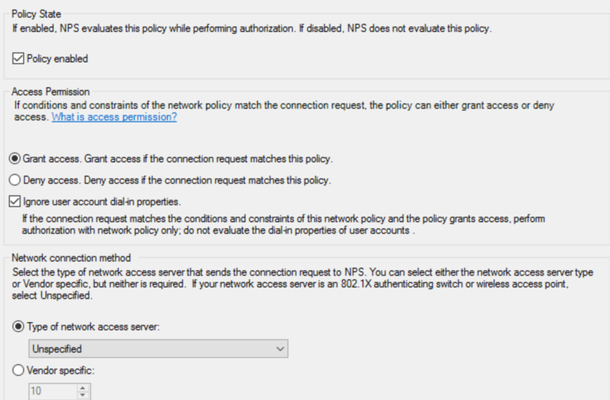The height and width of the screenshot is (400, 610).
Task: Click the 'Policy enabled' label text
Action: (x=57, y=59)
